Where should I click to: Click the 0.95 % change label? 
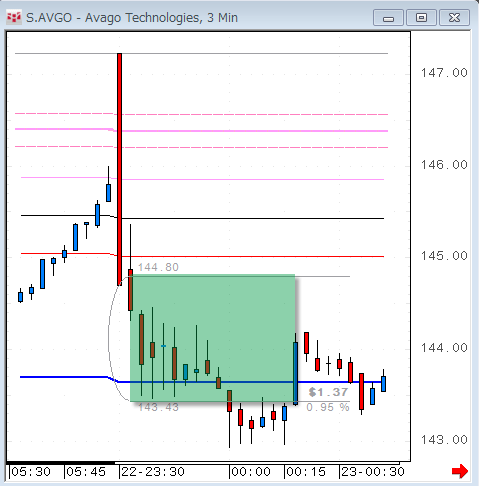point(328,407)
